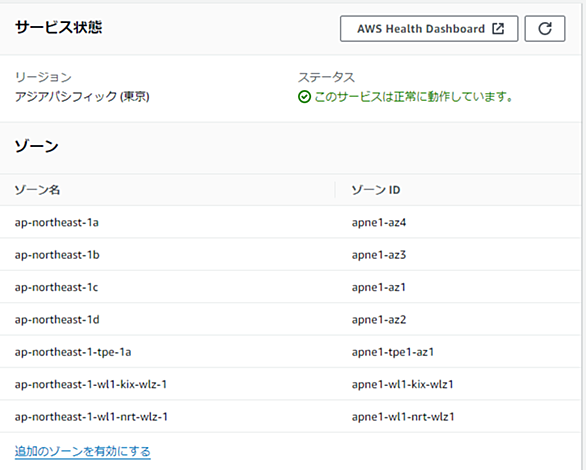Click the external link icon on the Health Dashboard button
The image size is (586, 470).
point(498,28)
